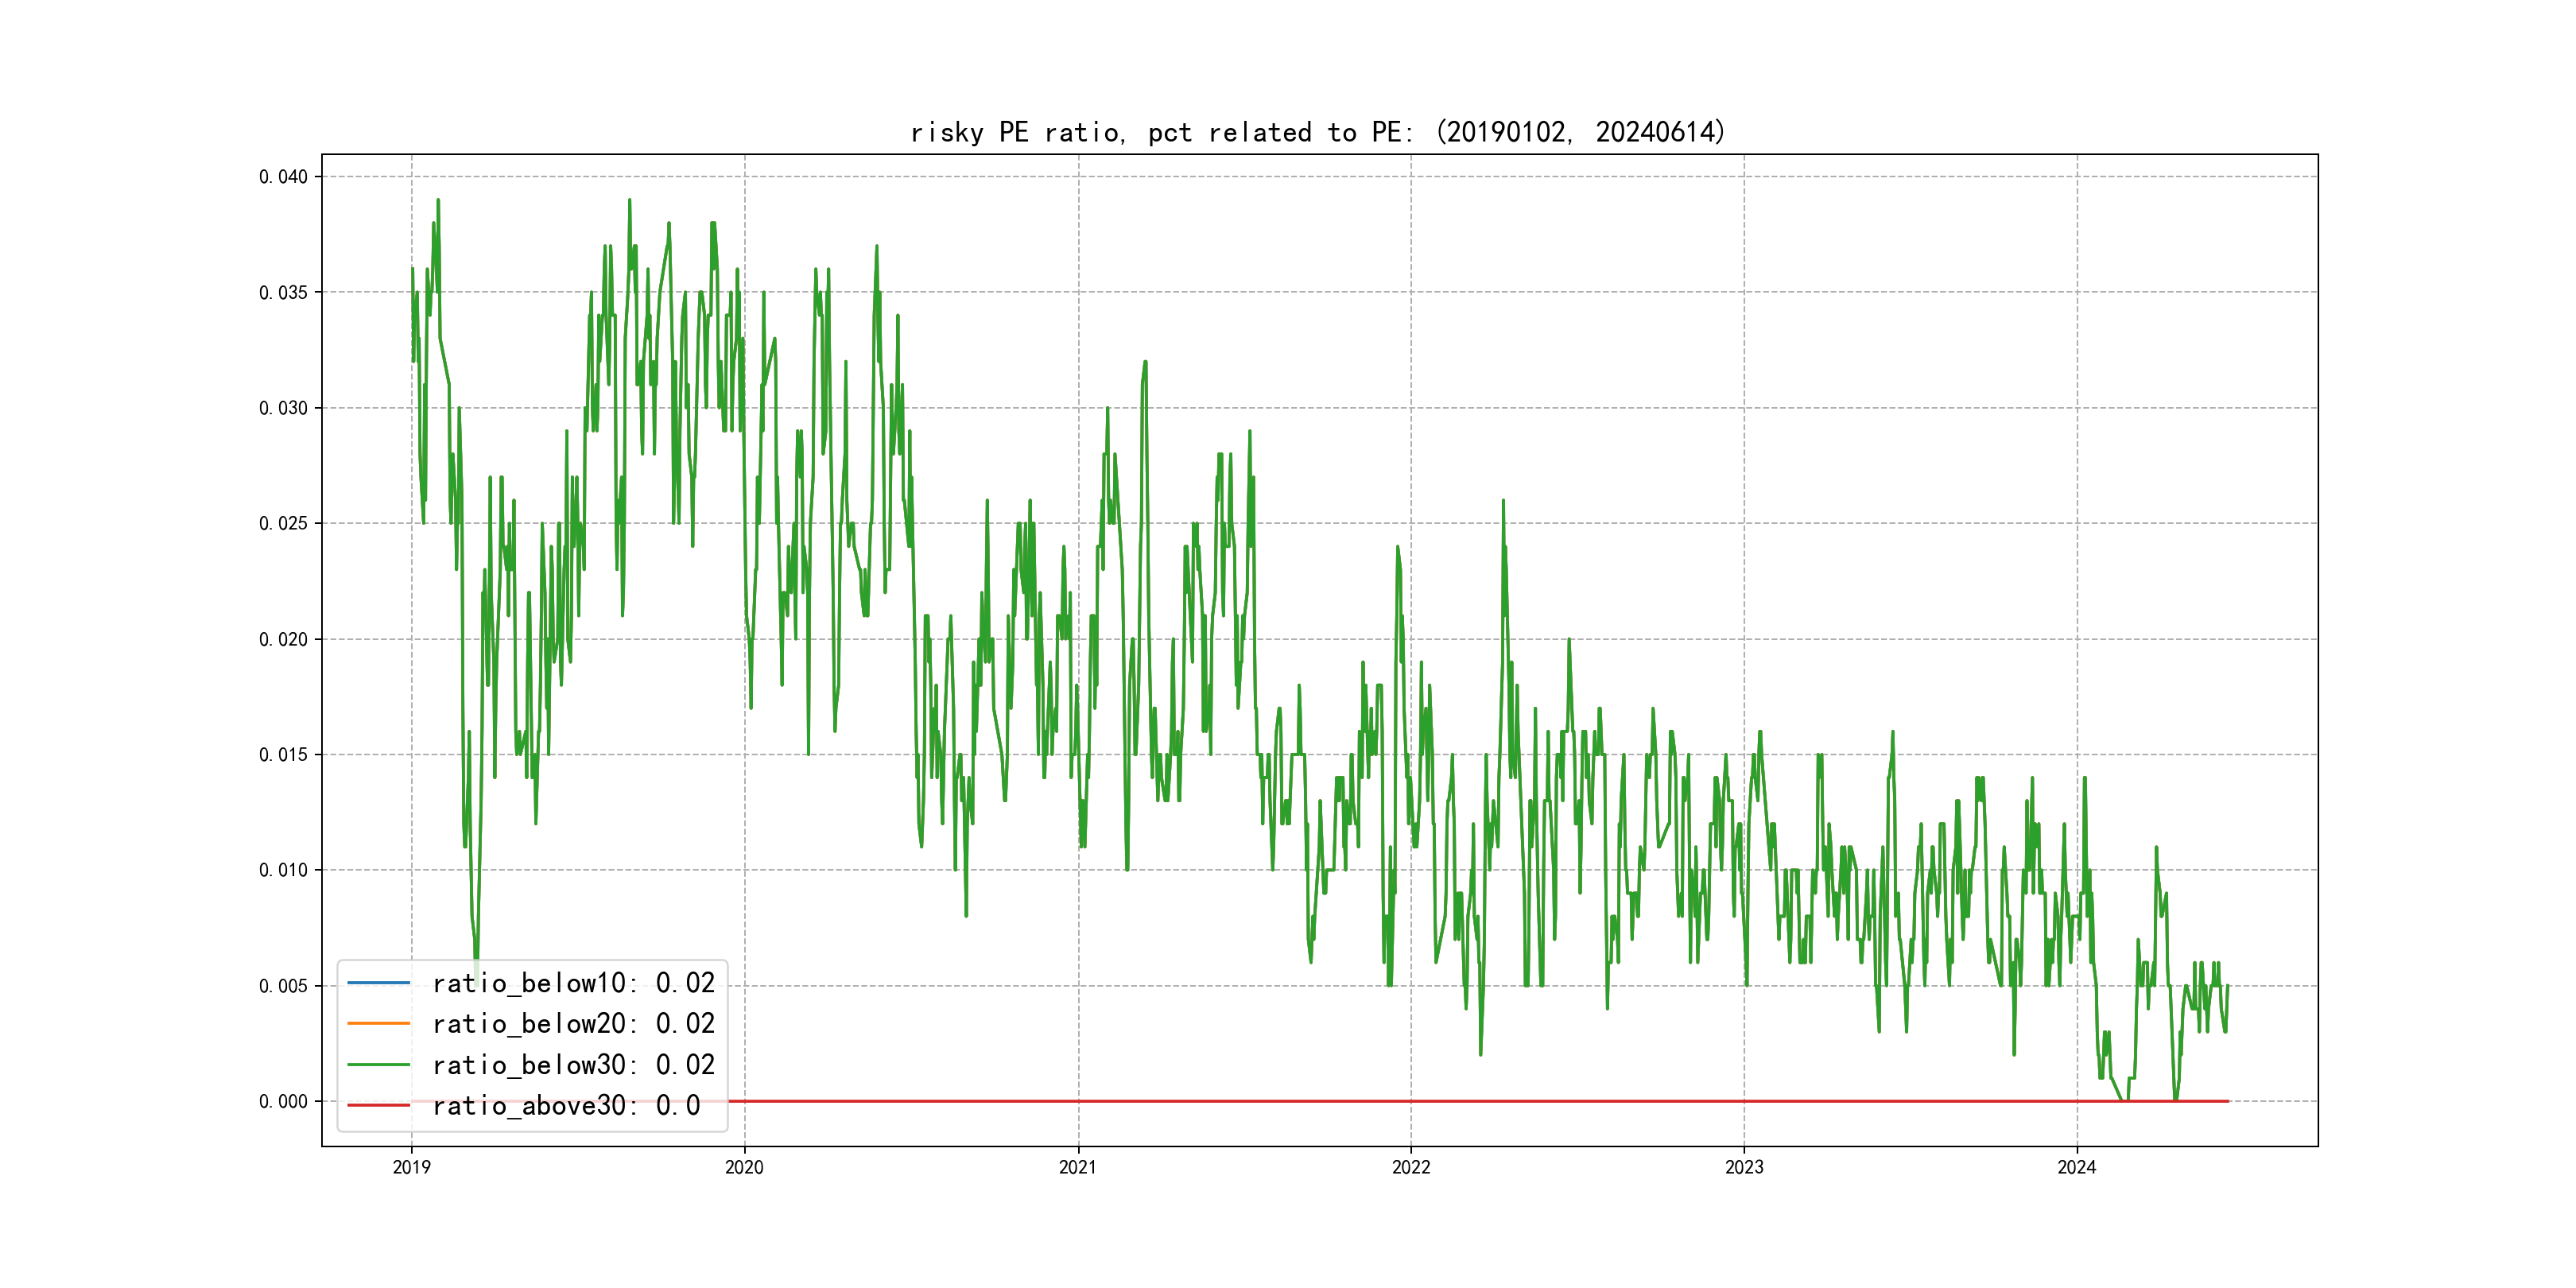
Task: Click the orange ratio_below20 legend line
Action: [x=378, y=1023]
